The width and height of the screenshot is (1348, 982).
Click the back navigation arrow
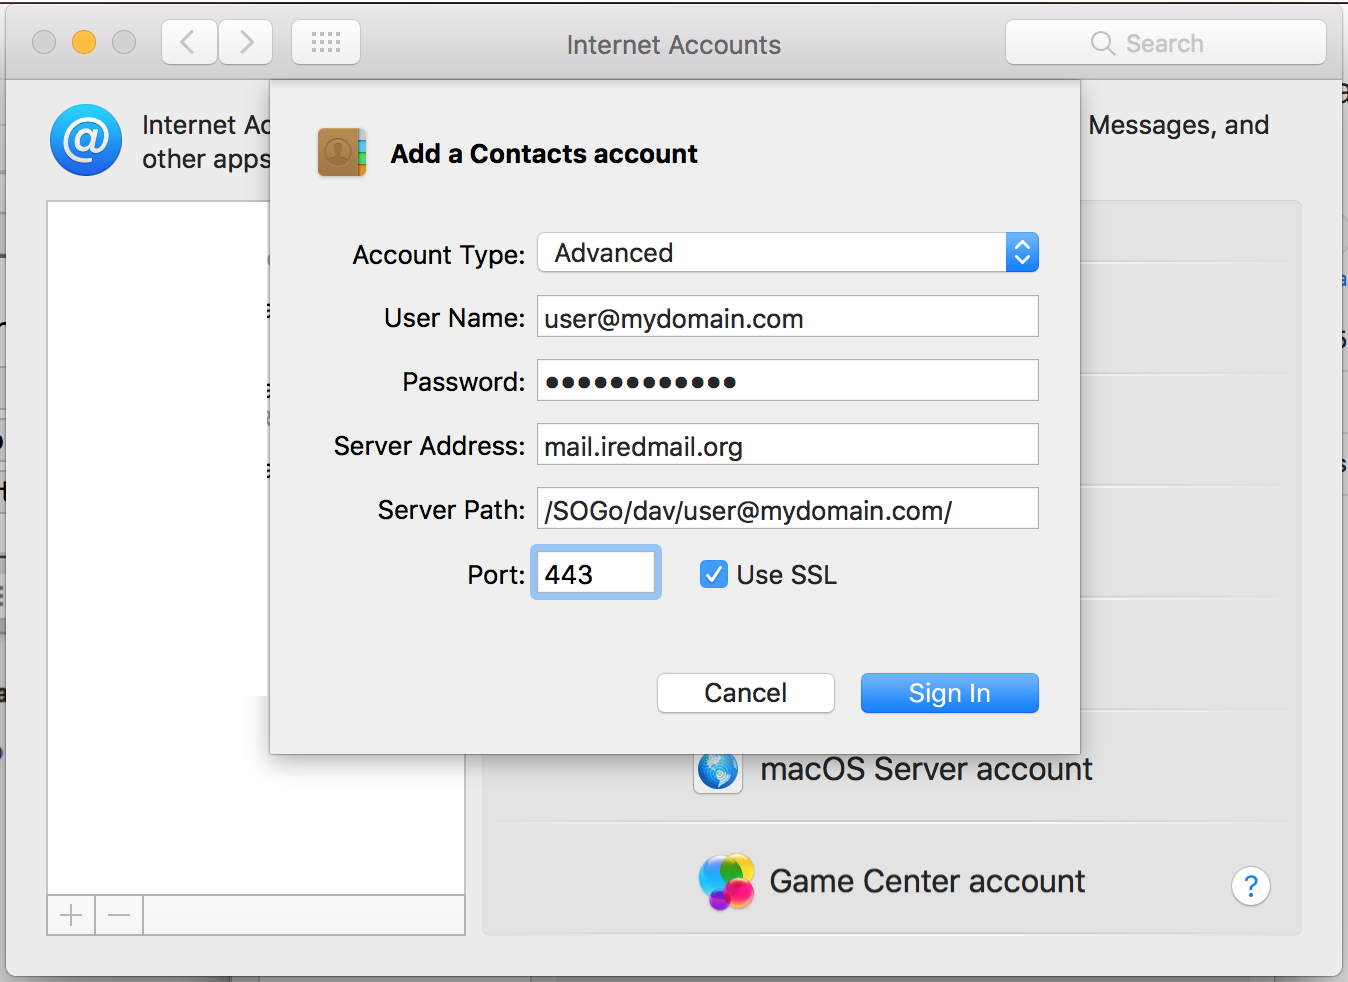coord(189,43)
